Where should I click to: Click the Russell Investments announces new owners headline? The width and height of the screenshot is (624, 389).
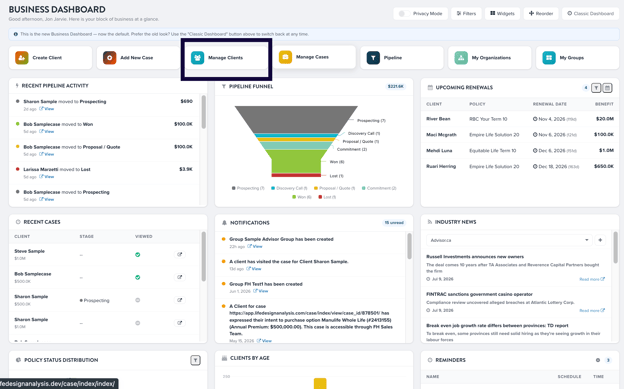475,257
